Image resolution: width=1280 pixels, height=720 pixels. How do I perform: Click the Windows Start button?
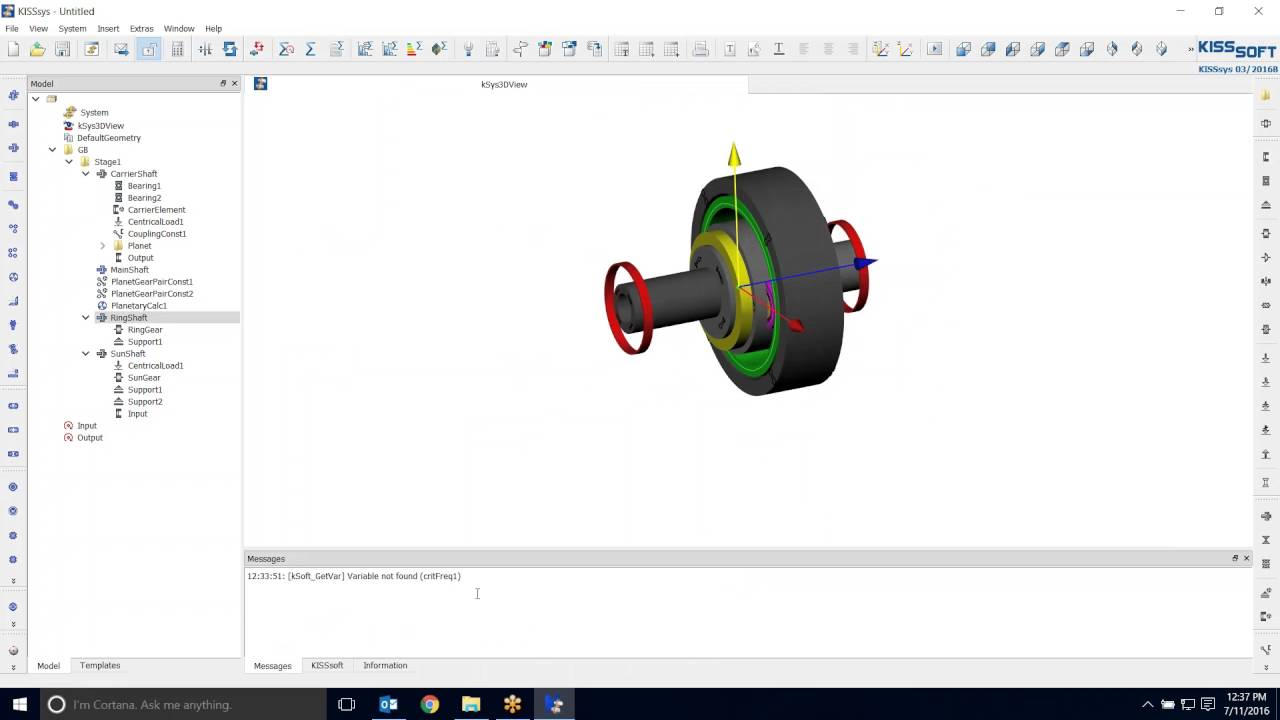coord(19,704)
